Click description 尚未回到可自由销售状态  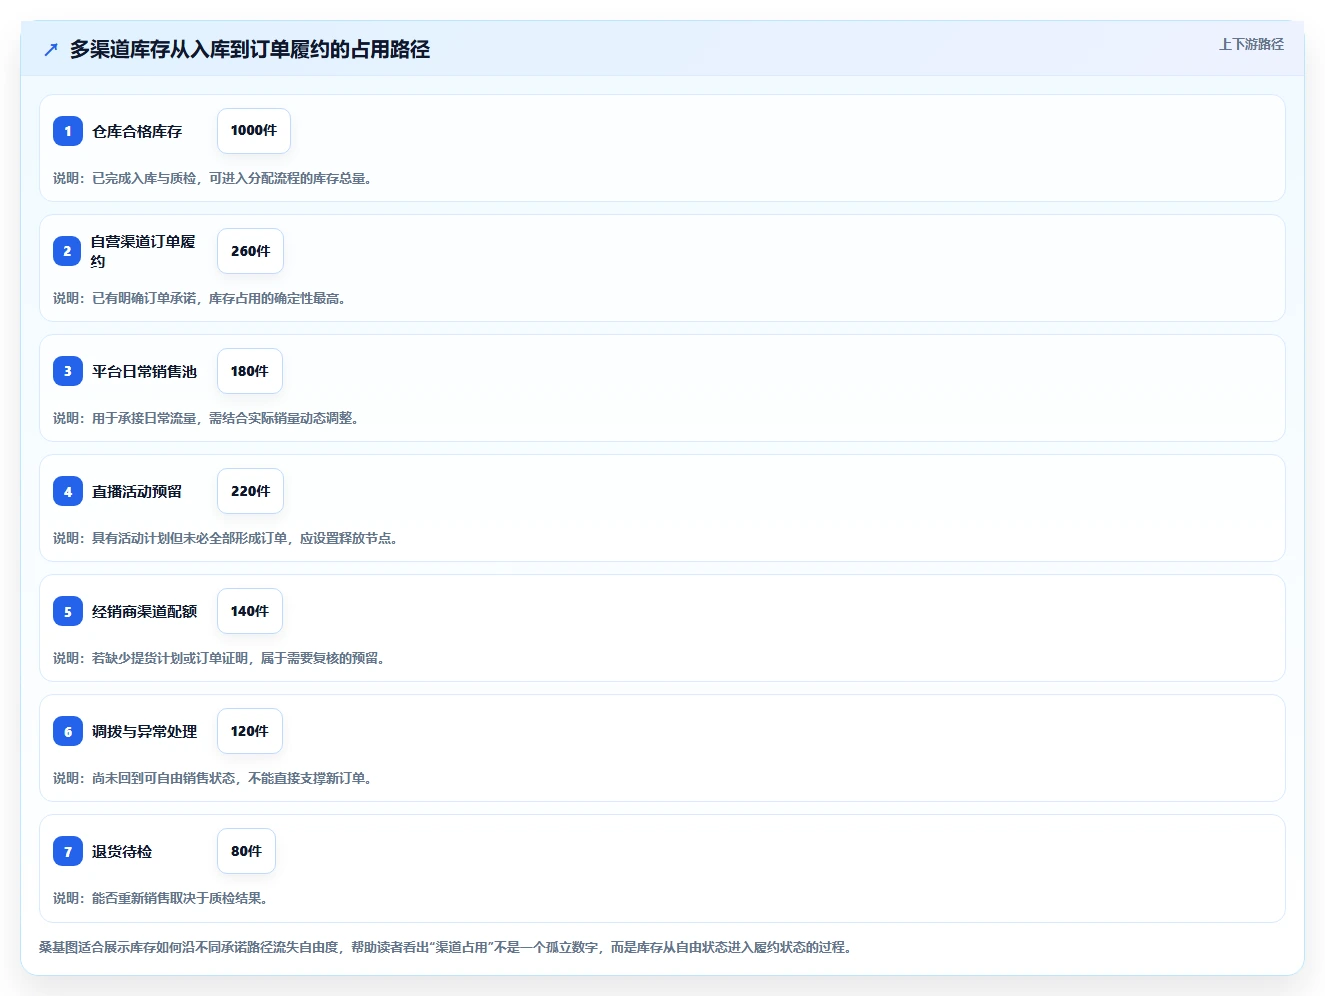pos(213,778)
